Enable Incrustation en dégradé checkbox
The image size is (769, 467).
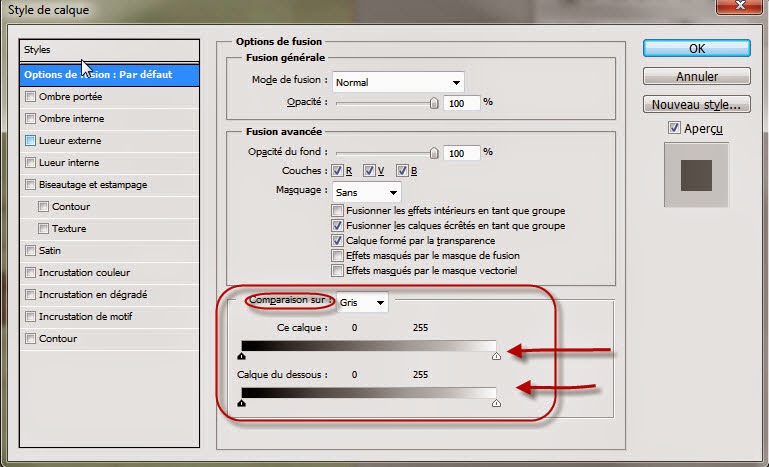pyautogui.click(x=30, y=295)
